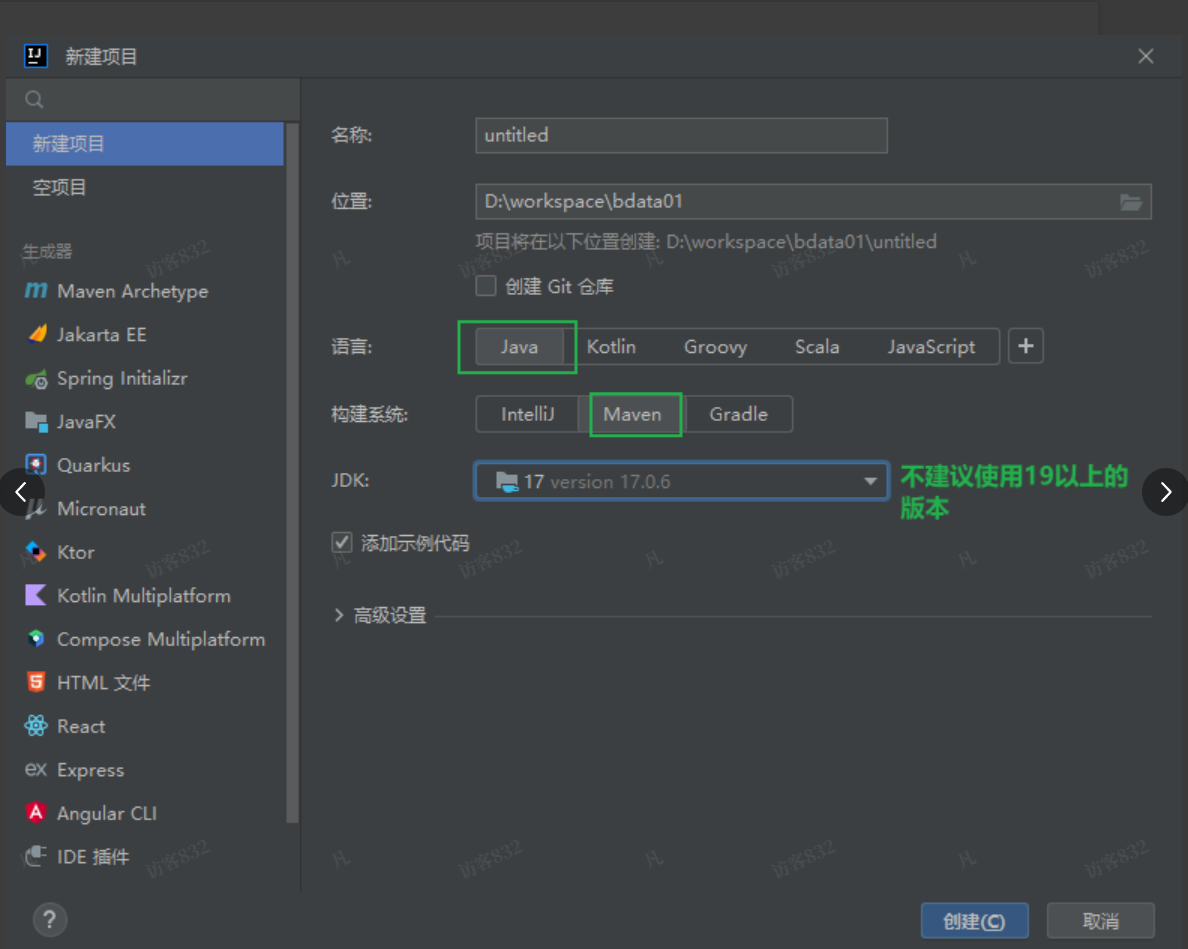Open the Micronaut generator entry
This screenshot has width=1188, height=949.
(x=145, y=508)
